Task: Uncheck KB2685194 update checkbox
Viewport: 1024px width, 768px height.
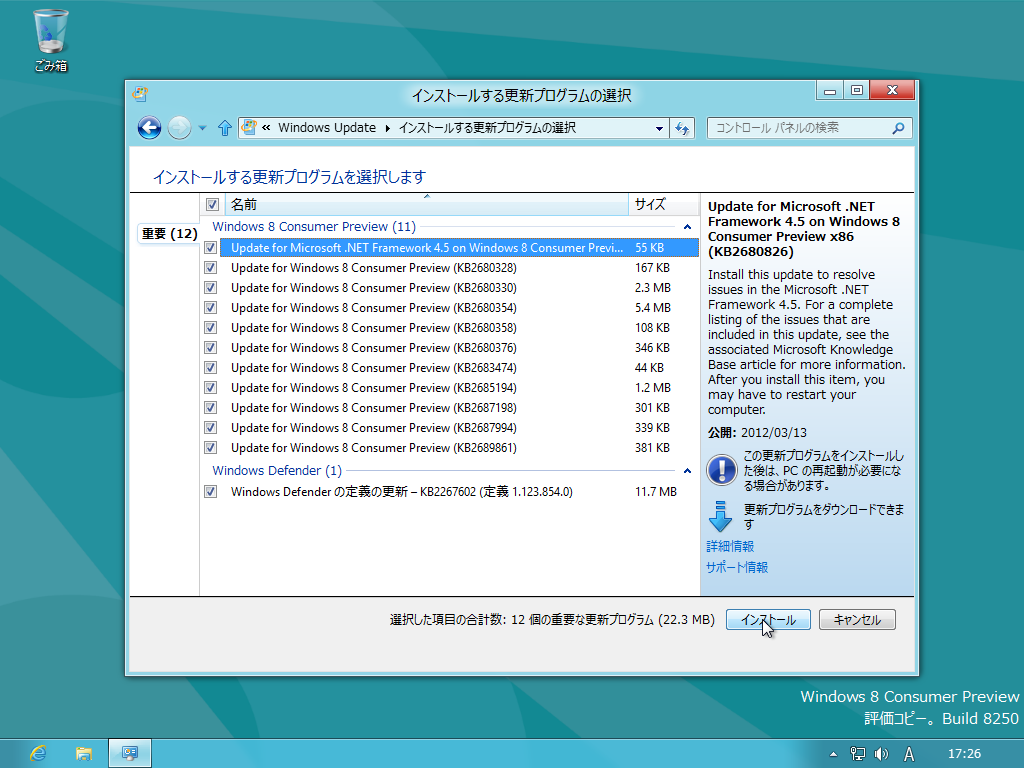Action: (210, 388)
